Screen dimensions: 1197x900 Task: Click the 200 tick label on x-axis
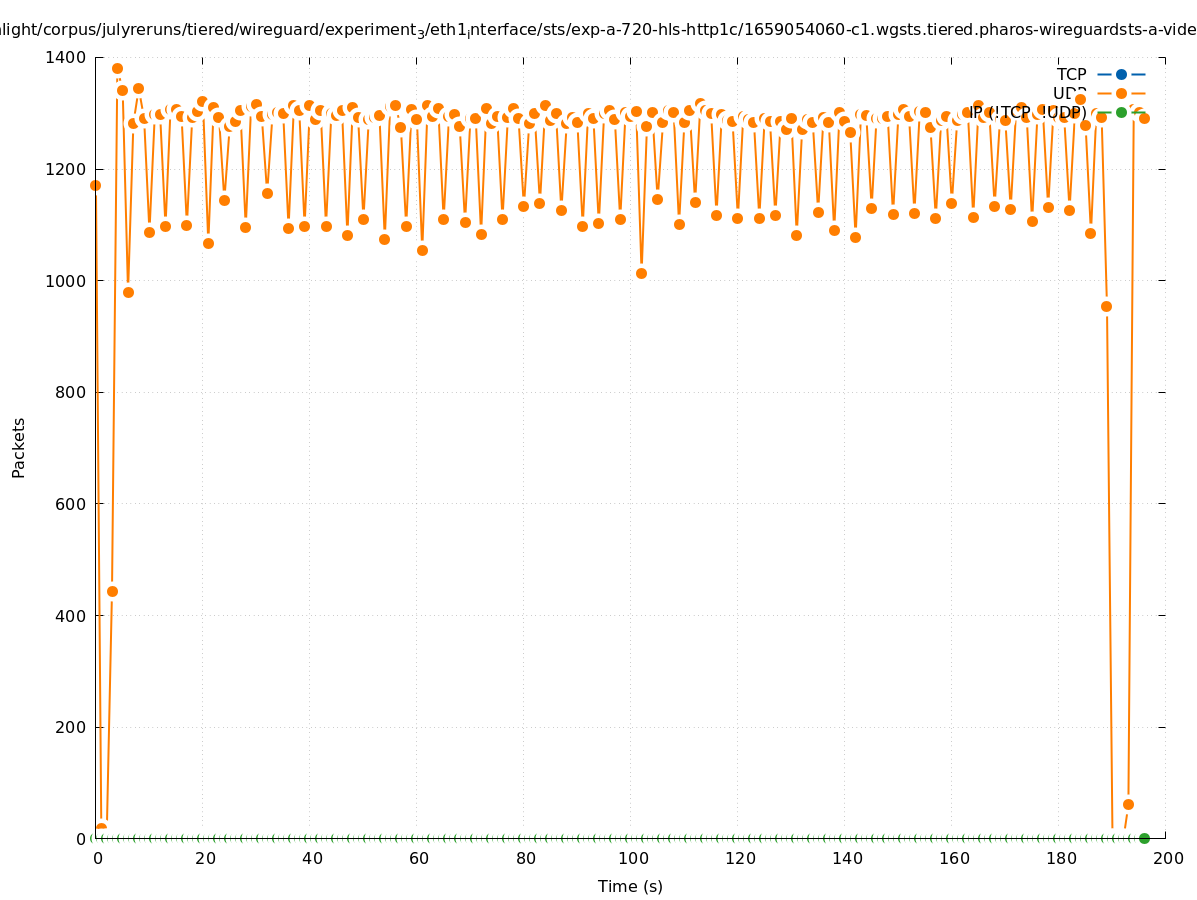point(1166,858)
